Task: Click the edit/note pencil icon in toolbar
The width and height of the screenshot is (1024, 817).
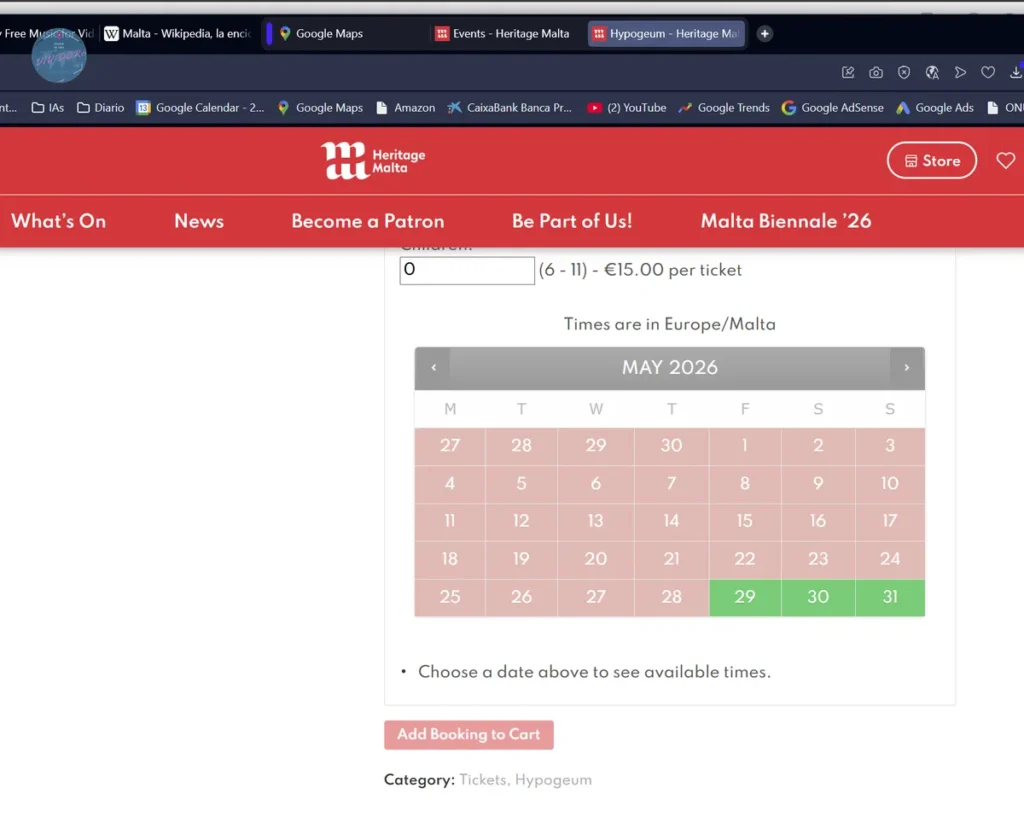Action: [848, 72]
